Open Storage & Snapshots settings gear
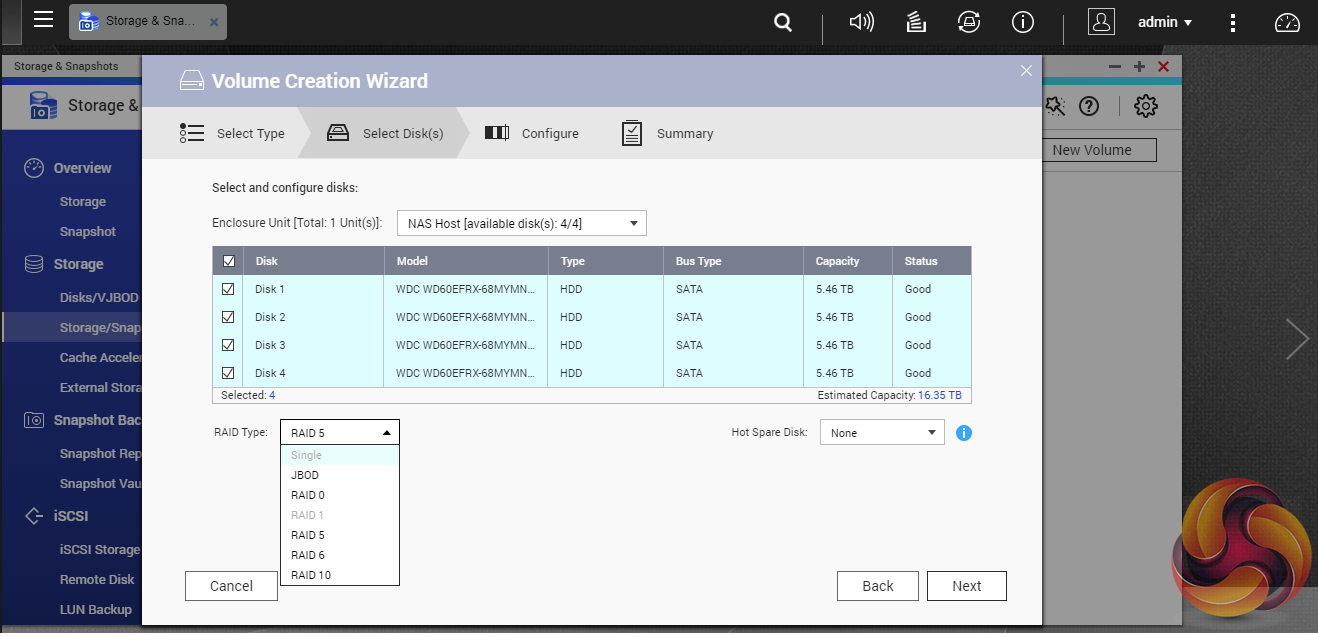Image resolution: width=1318 pixels, height=636 pixels. coord(1146,106)
